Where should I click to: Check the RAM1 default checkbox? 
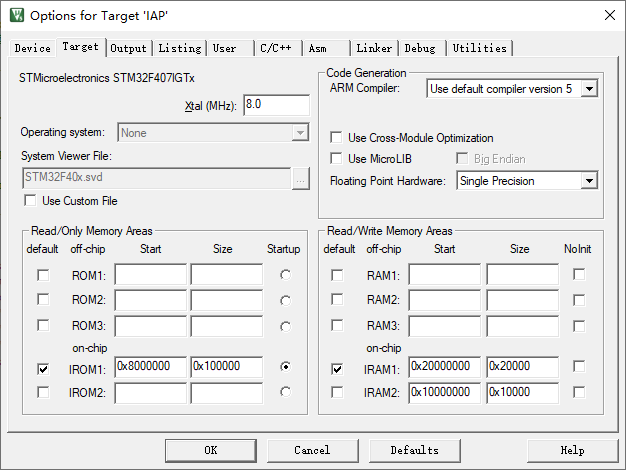coord(337,275)
